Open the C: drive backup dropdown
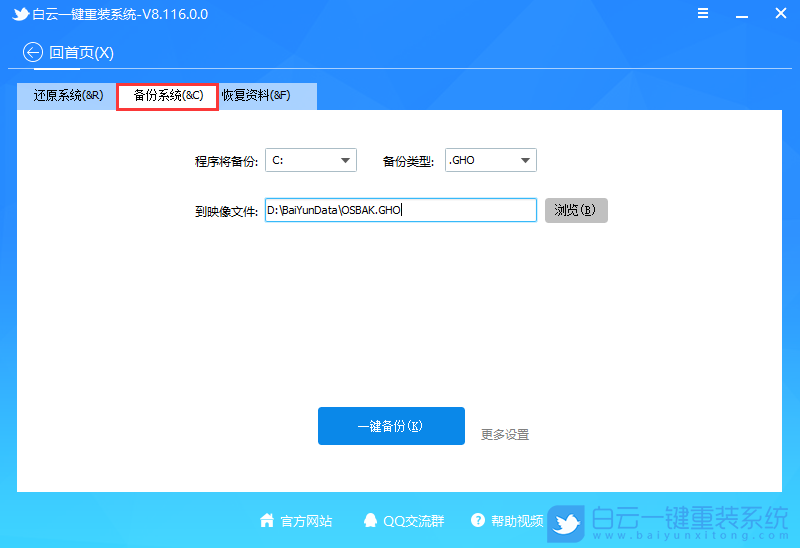Screen dimensions: 800x548 311,160
